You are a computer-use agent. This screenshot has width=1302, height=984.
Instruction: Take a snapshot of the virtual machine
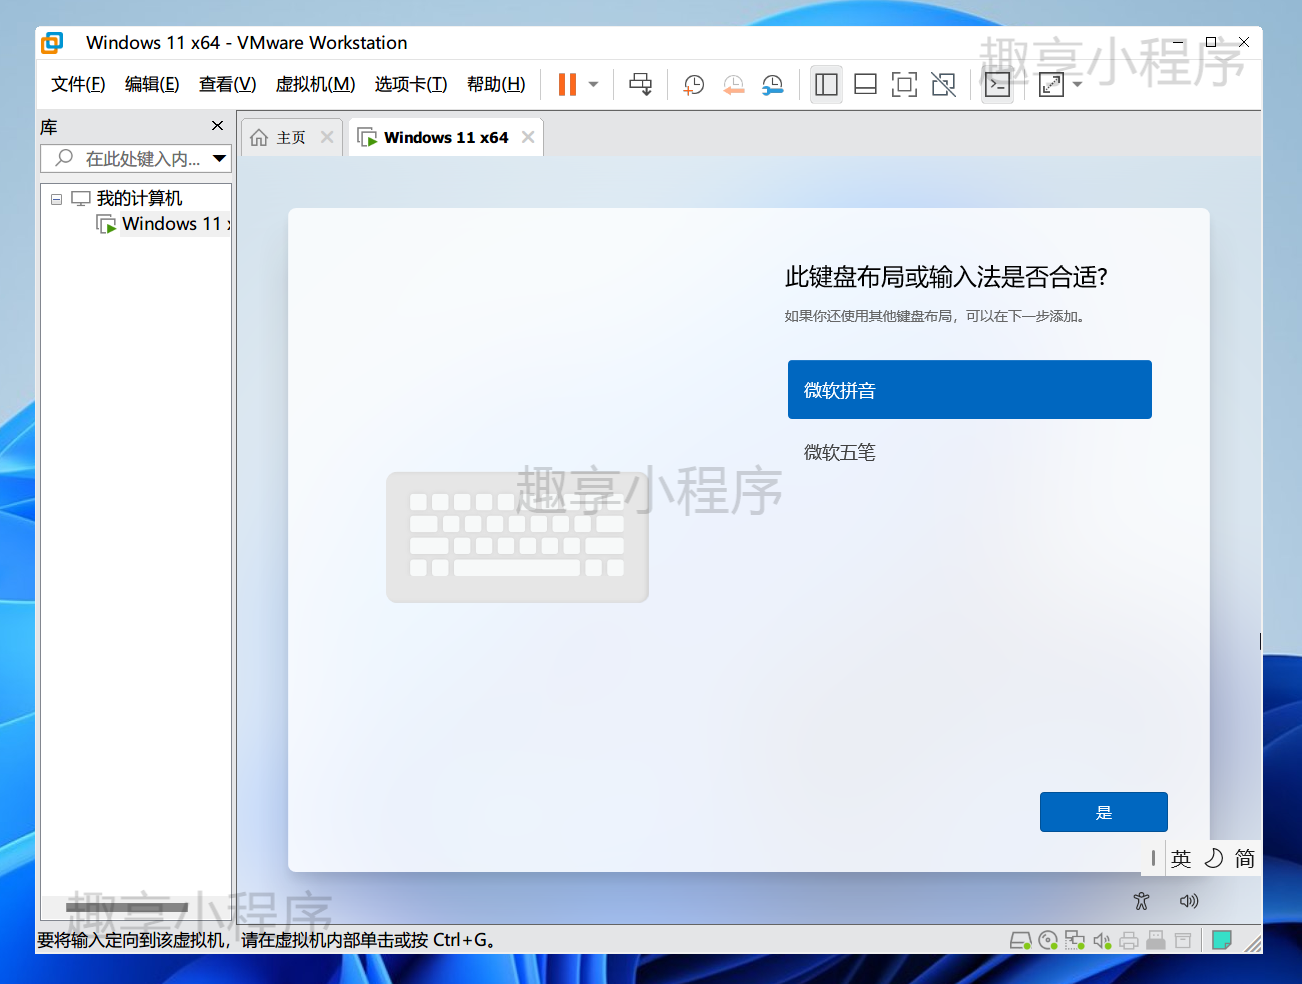(693, 85)
